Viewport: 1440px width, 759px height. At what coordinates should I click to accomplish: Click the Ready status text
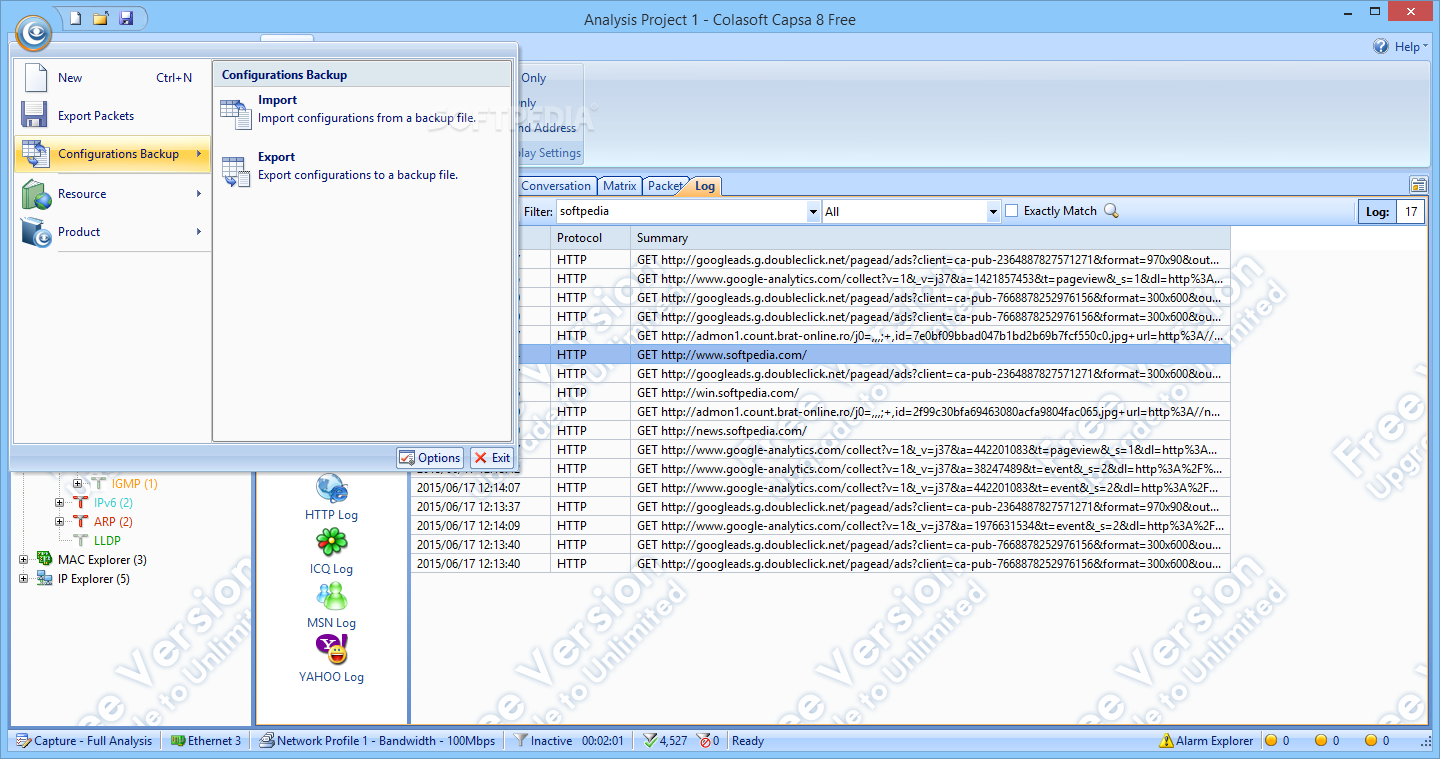click(x=748, y=741)
